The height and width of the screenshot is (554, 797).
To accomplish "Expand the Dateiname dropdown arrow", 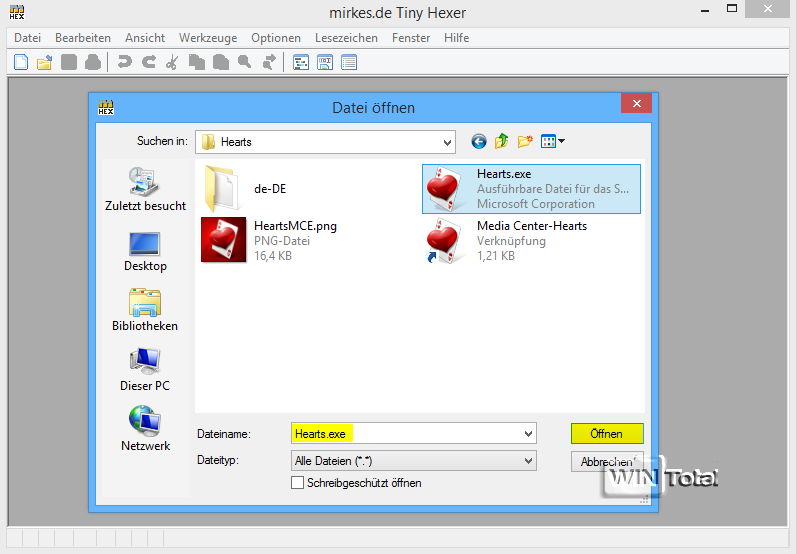I will [529, 434].
